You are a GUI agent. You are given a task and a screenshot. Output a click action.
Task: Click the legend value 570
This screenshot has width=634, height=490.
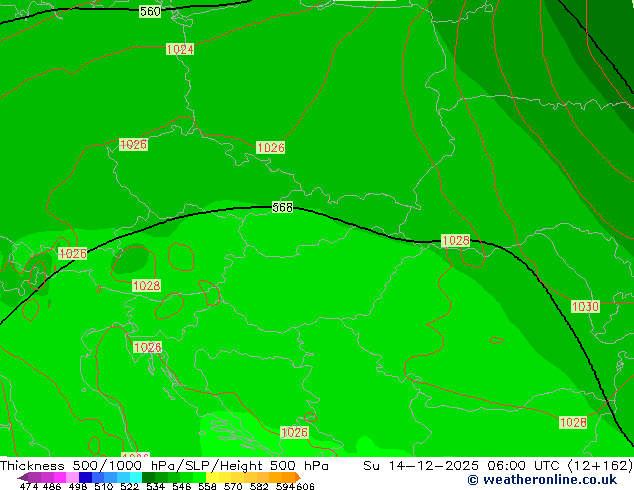point(233,486)
